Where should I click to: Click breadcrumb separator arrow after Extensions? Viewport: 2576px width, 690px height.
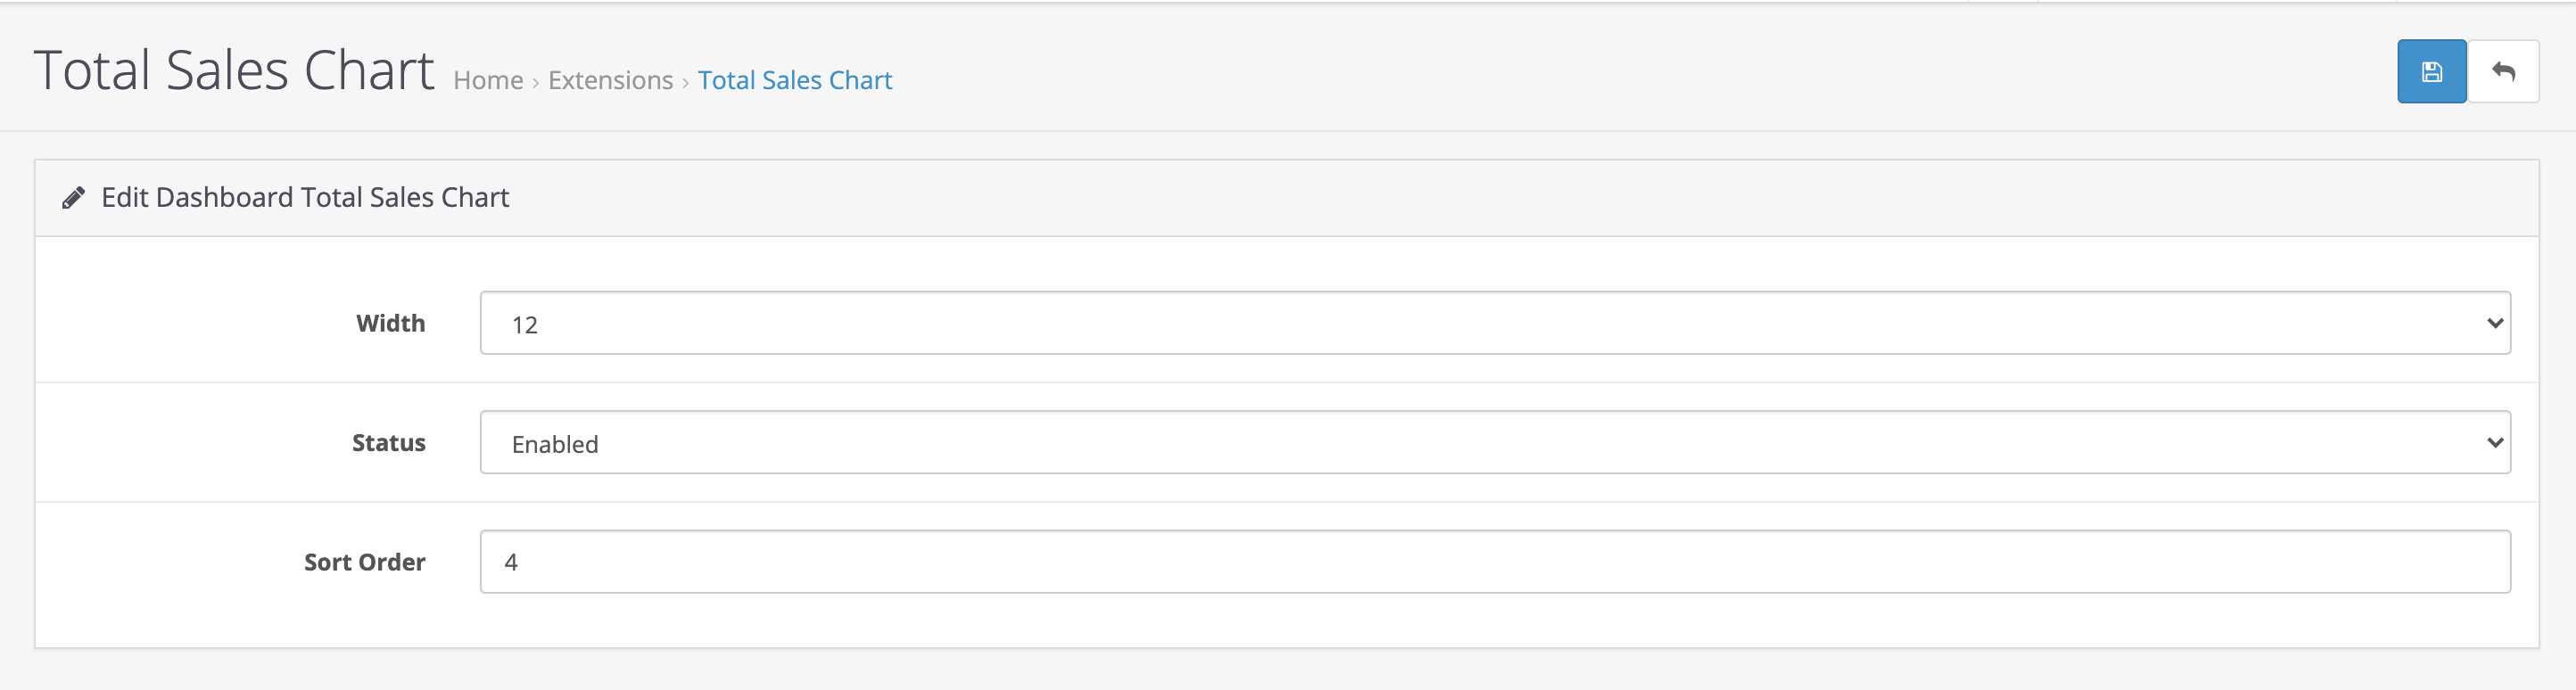pos(686,82)
